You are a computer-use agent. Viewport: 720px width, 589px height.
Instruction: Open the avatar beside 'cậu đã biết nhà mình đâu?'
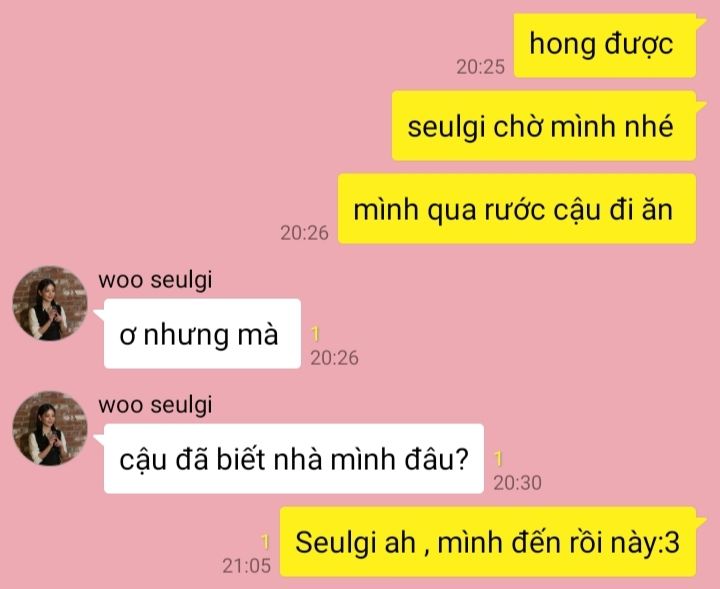click(x=50, y=428)
